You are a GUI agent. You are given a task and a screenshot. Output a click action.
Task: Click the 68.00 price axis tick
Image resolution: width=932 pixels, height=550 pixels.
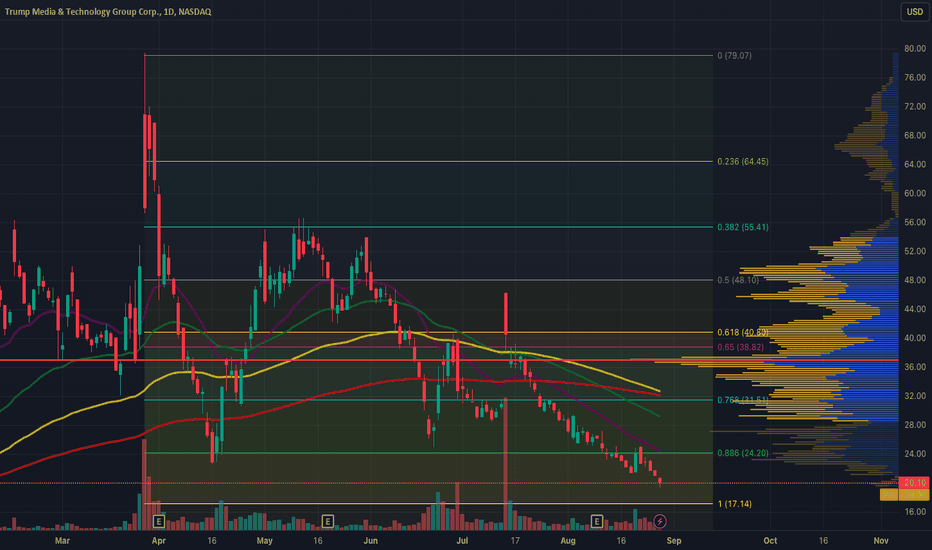[915, 136]
